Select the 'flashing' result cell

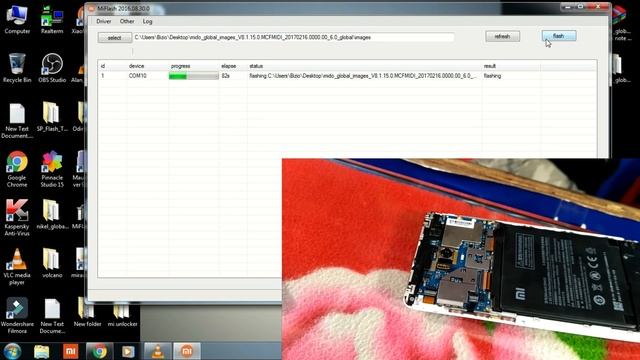pyautogui.click(x=492, y=76)
